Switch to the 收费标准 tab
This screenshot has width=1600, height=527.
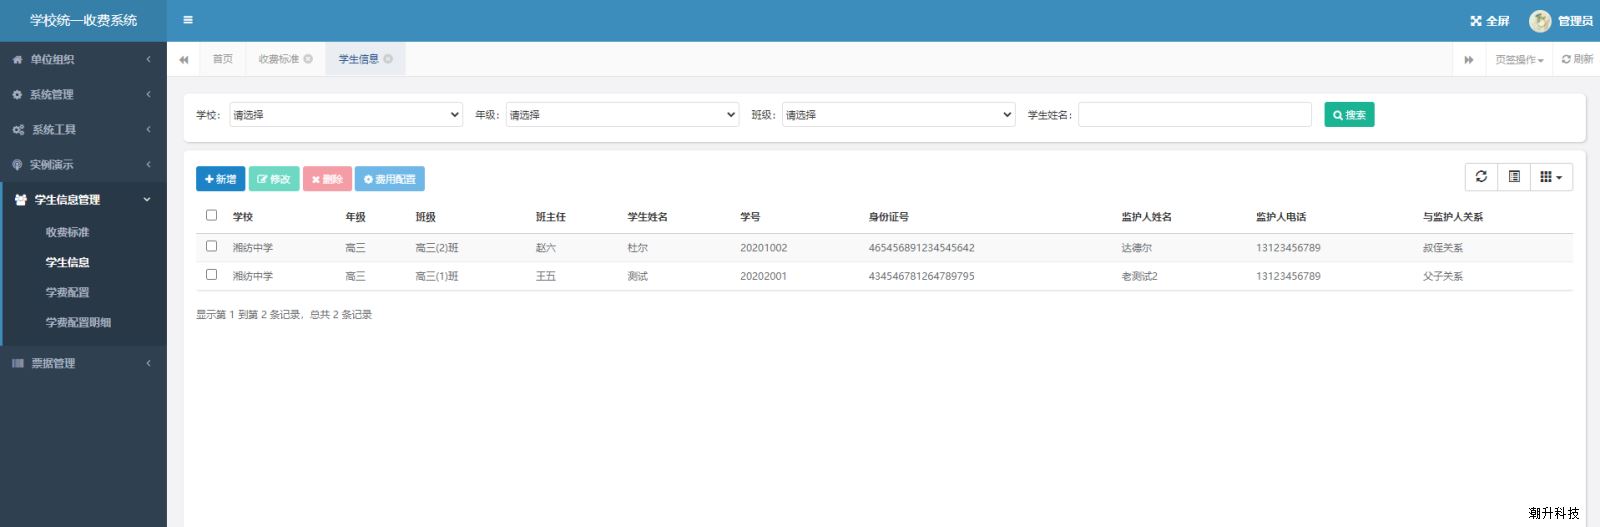tap(279, 59)
